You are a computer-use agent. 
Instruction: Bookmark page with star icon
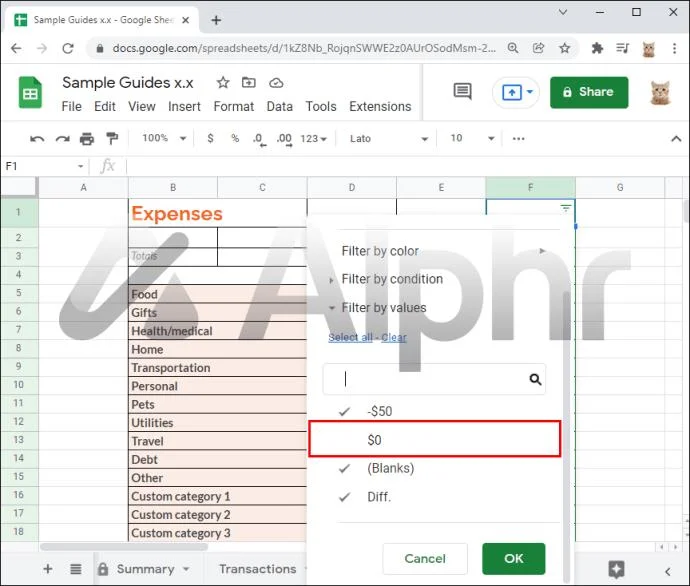pyautogui.click(x=565, y=48)
